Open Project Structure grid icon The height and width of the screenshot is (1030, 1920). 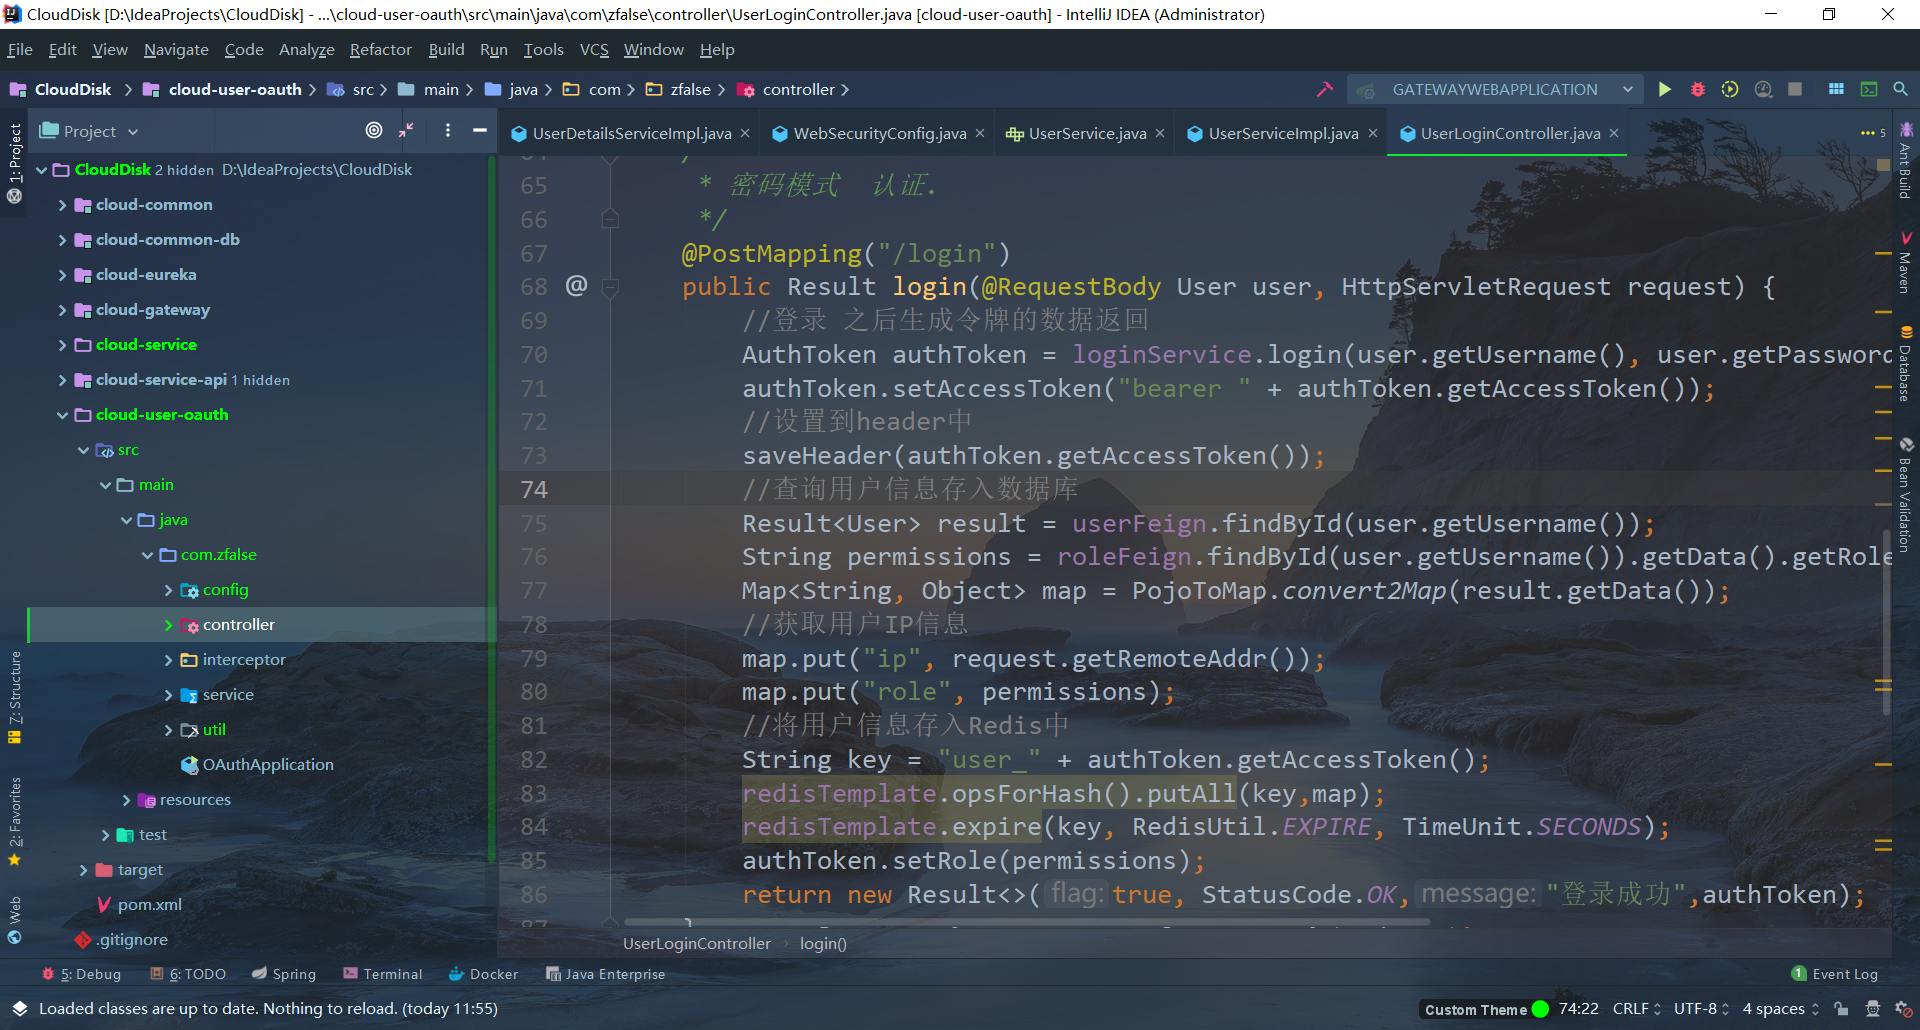tap(1836, 89)
